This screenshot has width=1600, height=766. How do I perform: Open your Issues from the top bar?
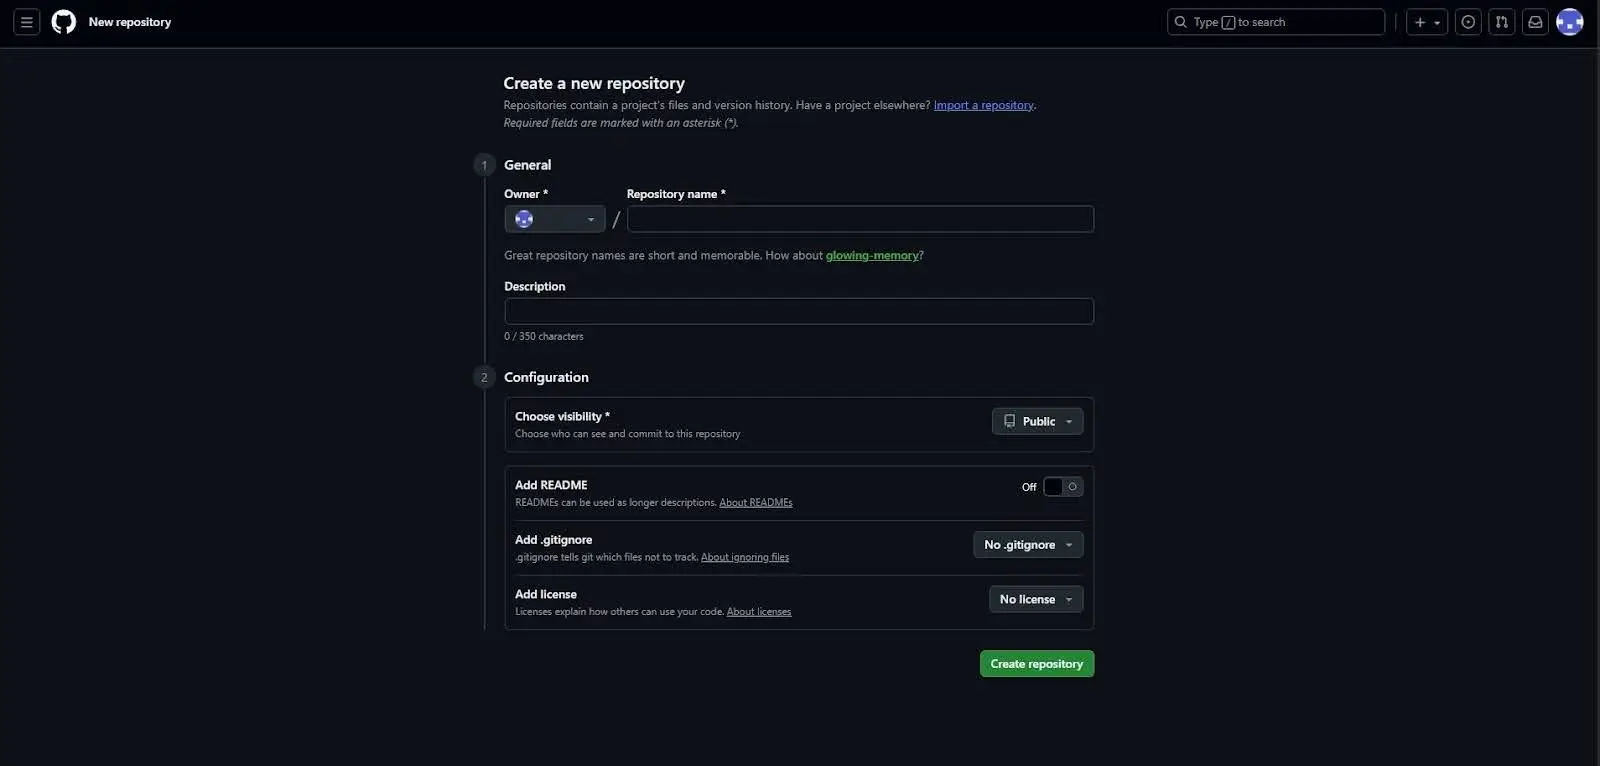coord(1468,21)
